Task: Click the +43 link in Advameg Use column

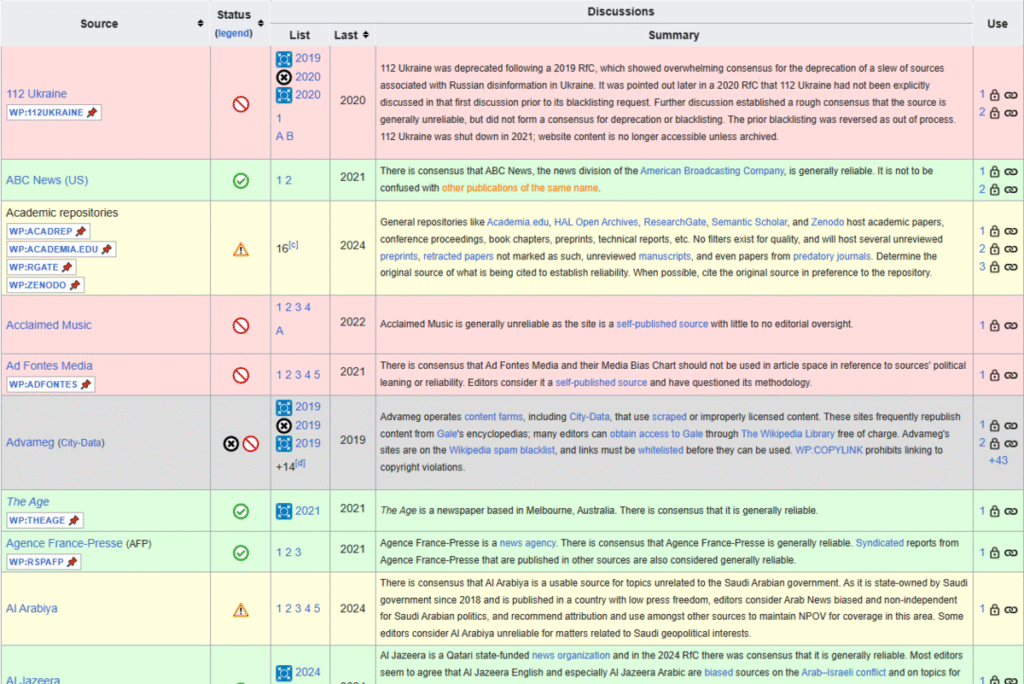Action: click(x=997, y=460)
